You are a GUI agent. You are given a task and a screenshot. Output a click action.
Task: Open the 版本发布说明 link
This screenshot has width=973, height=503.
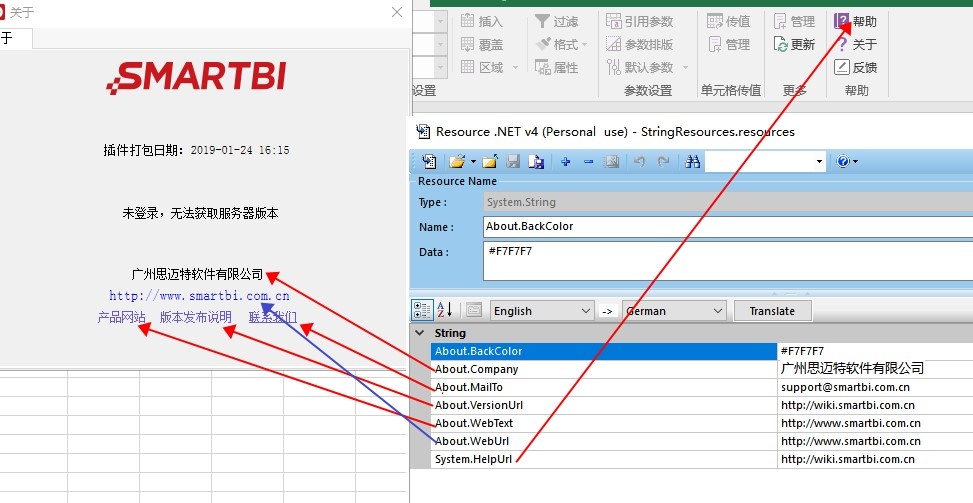(x=195, y=317)
